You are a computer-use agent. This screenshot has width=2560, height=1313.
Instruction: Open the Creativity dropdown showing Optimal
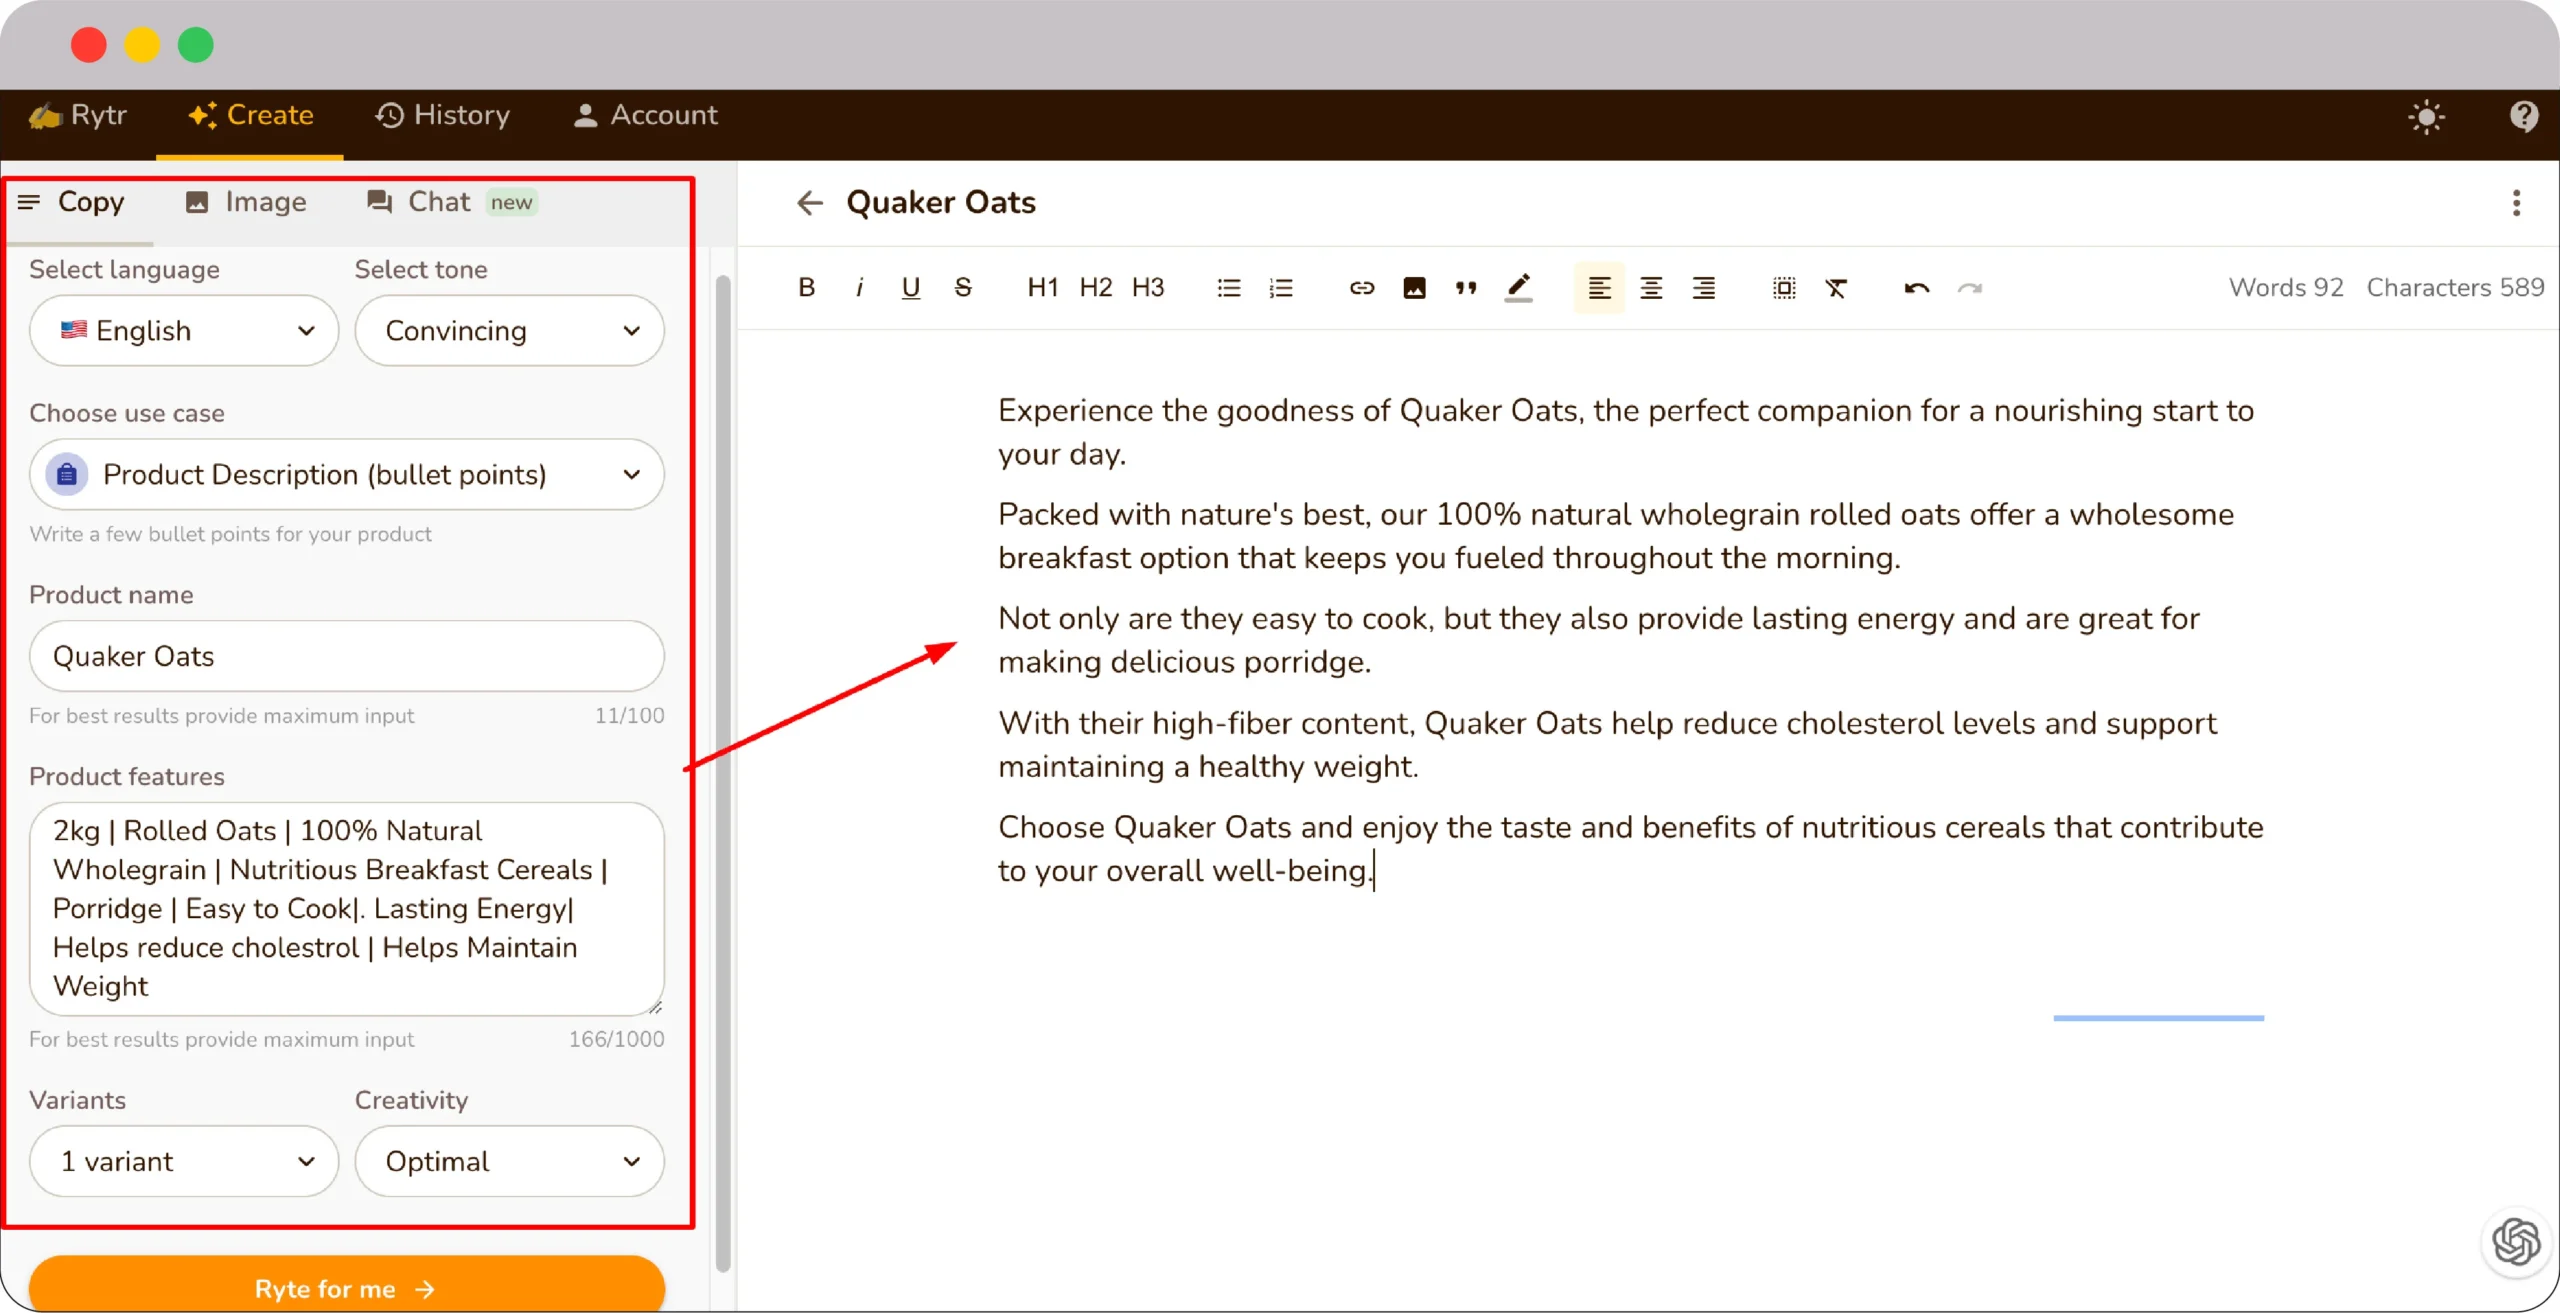pos(509,1162)
